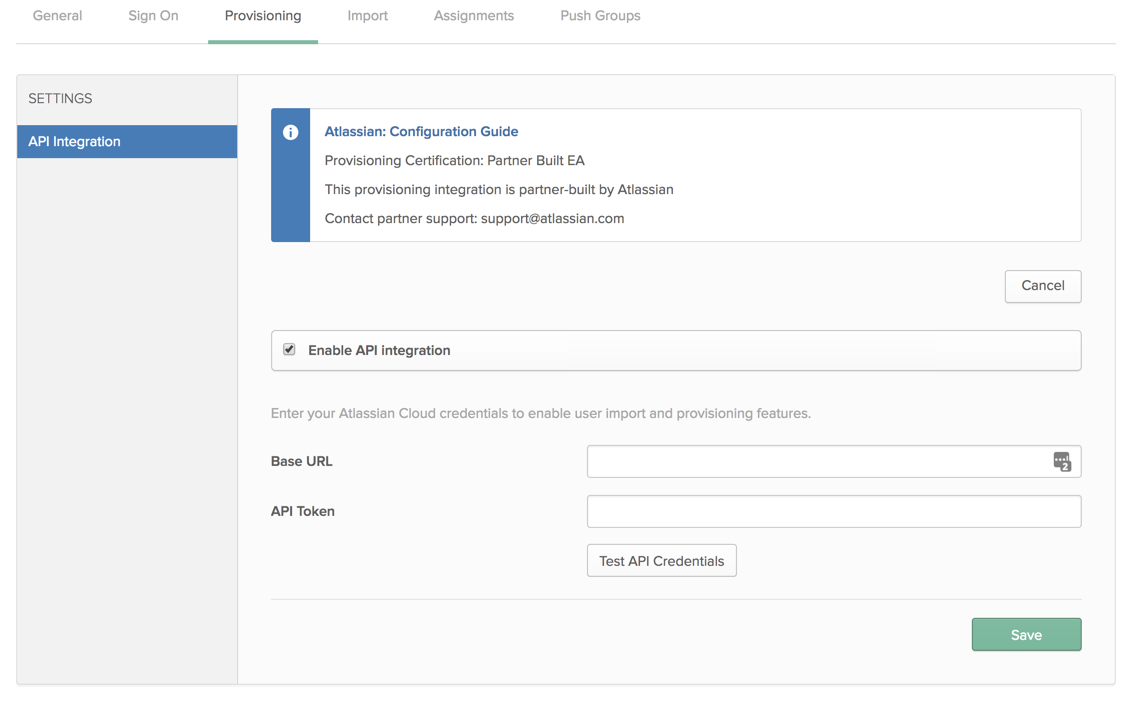Go to the Import tab
1140x707 pixels.
click(367, 16)
